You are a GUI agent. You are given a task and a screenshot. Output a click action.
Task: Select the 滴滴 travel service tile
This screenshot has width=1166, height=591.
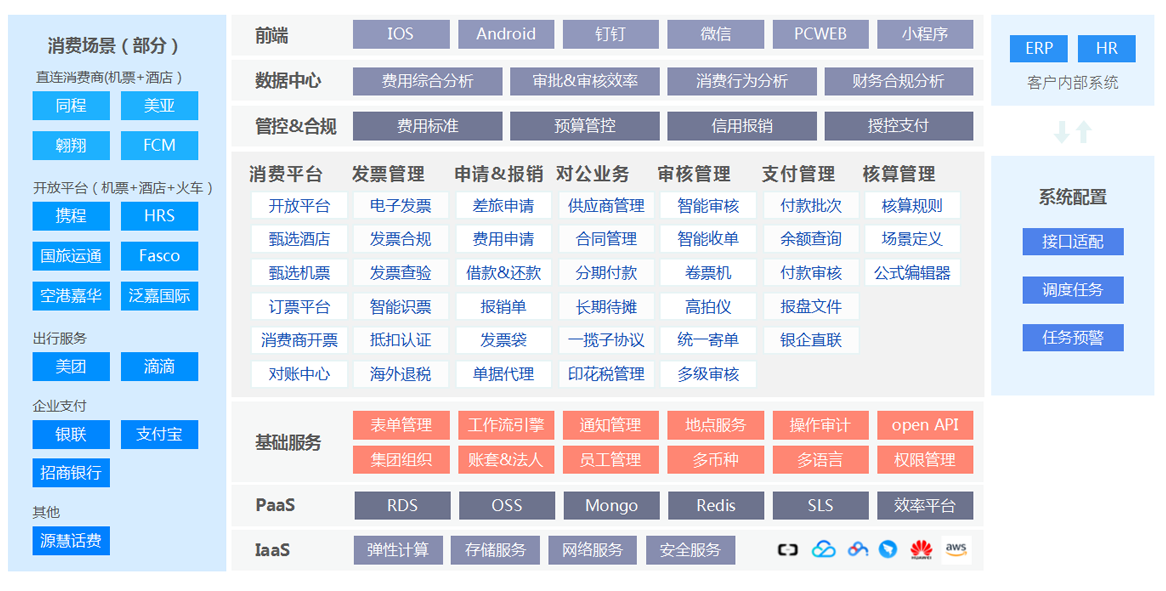[159, 366]
